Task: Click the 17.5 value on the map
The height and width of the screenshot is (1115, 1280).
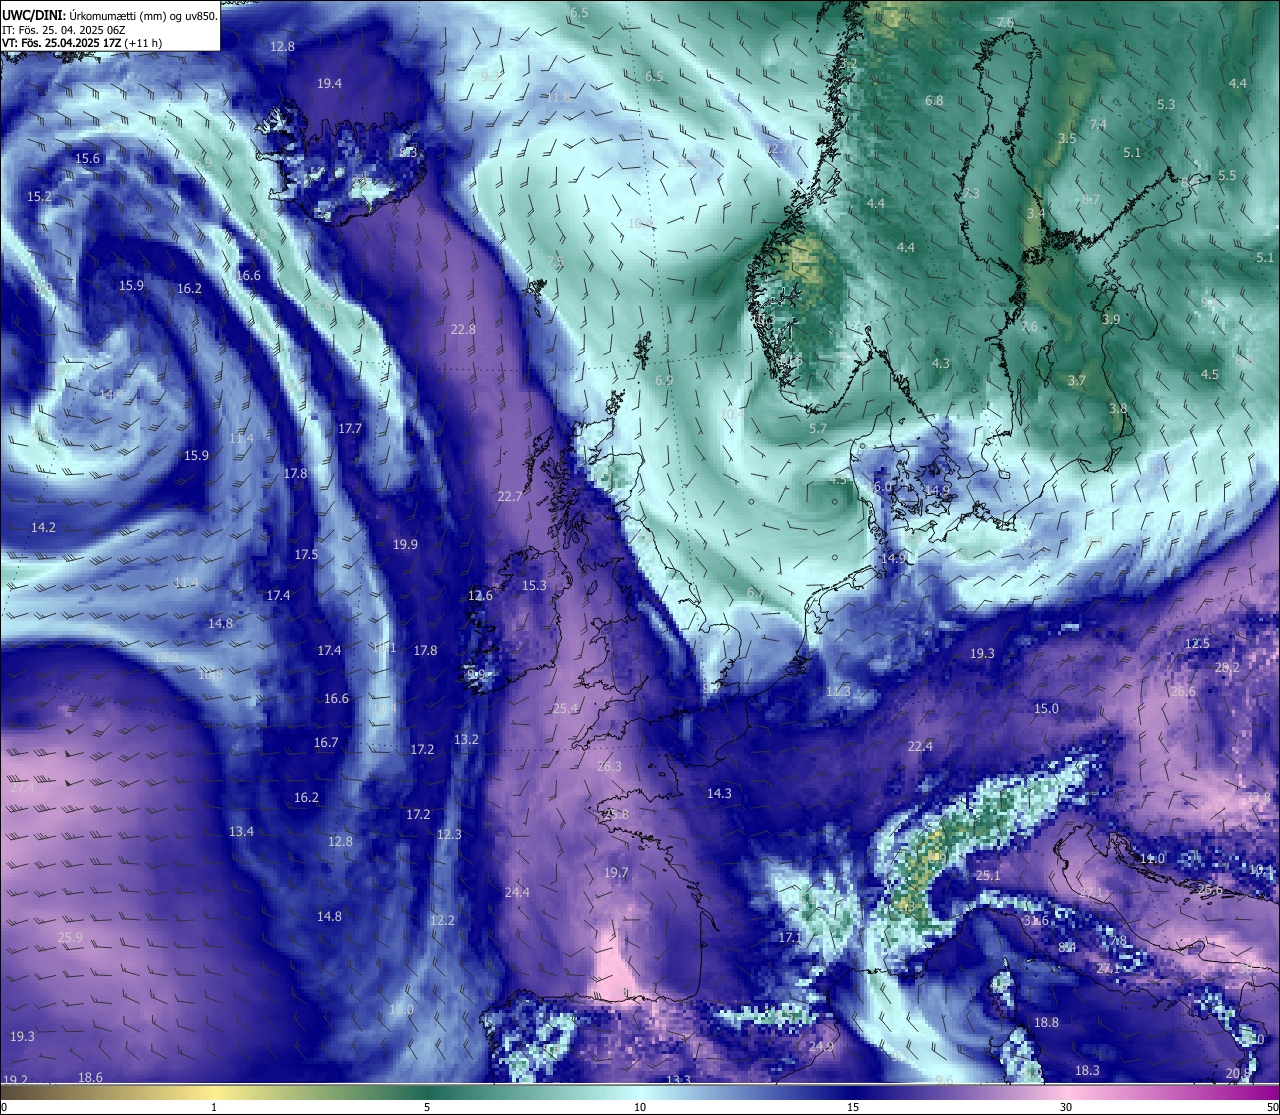Action: coord(306,555)
